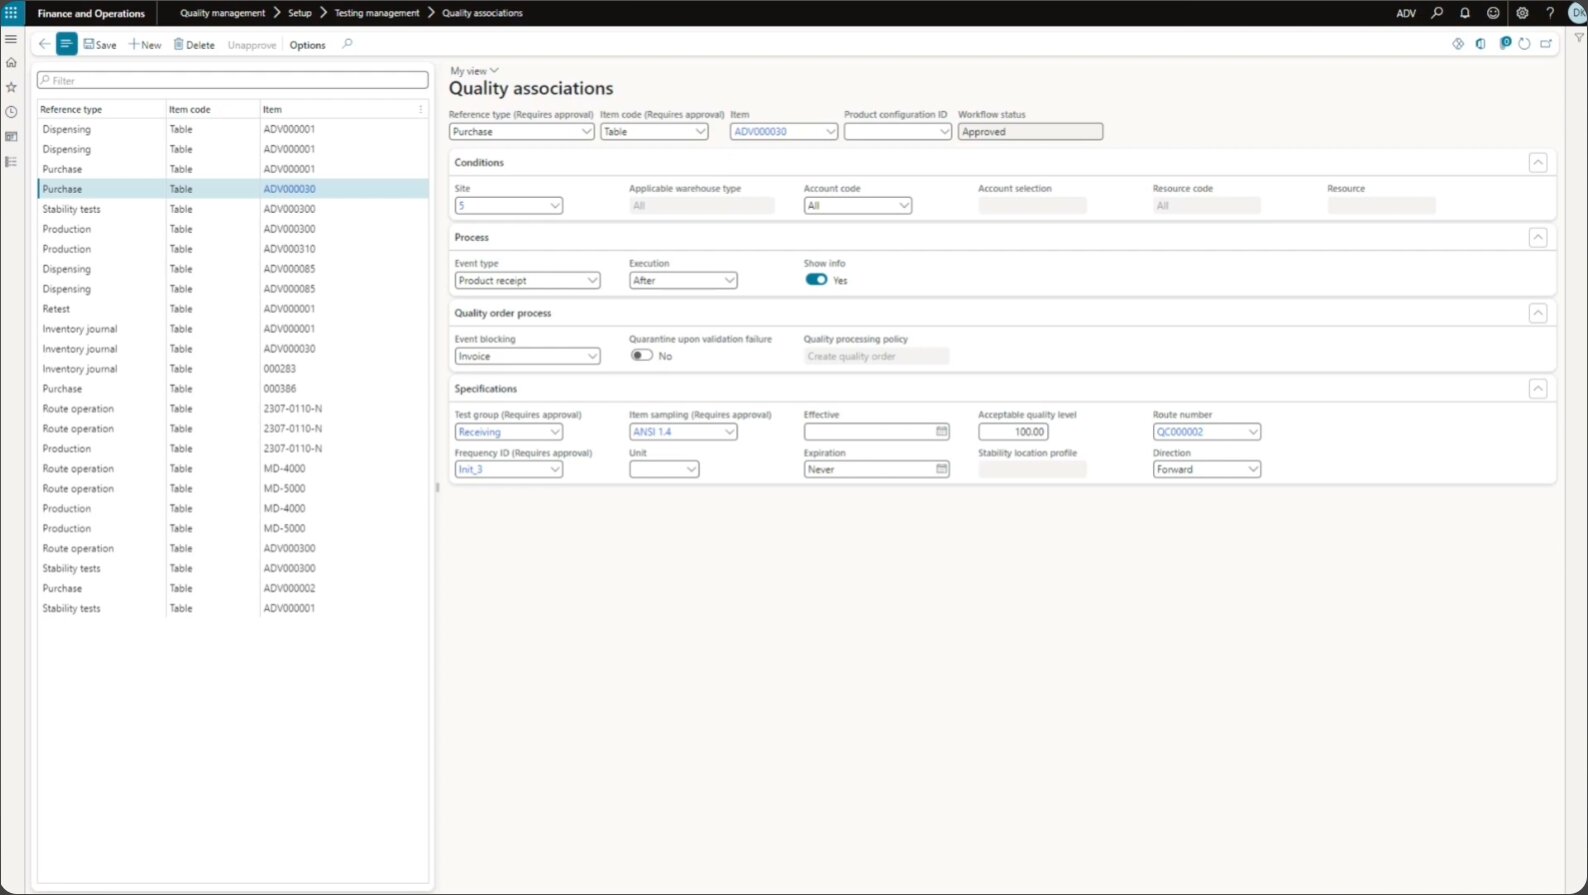Open Favorites star in sidebar
Screen dimensions: 1588x895
[11, 88]
